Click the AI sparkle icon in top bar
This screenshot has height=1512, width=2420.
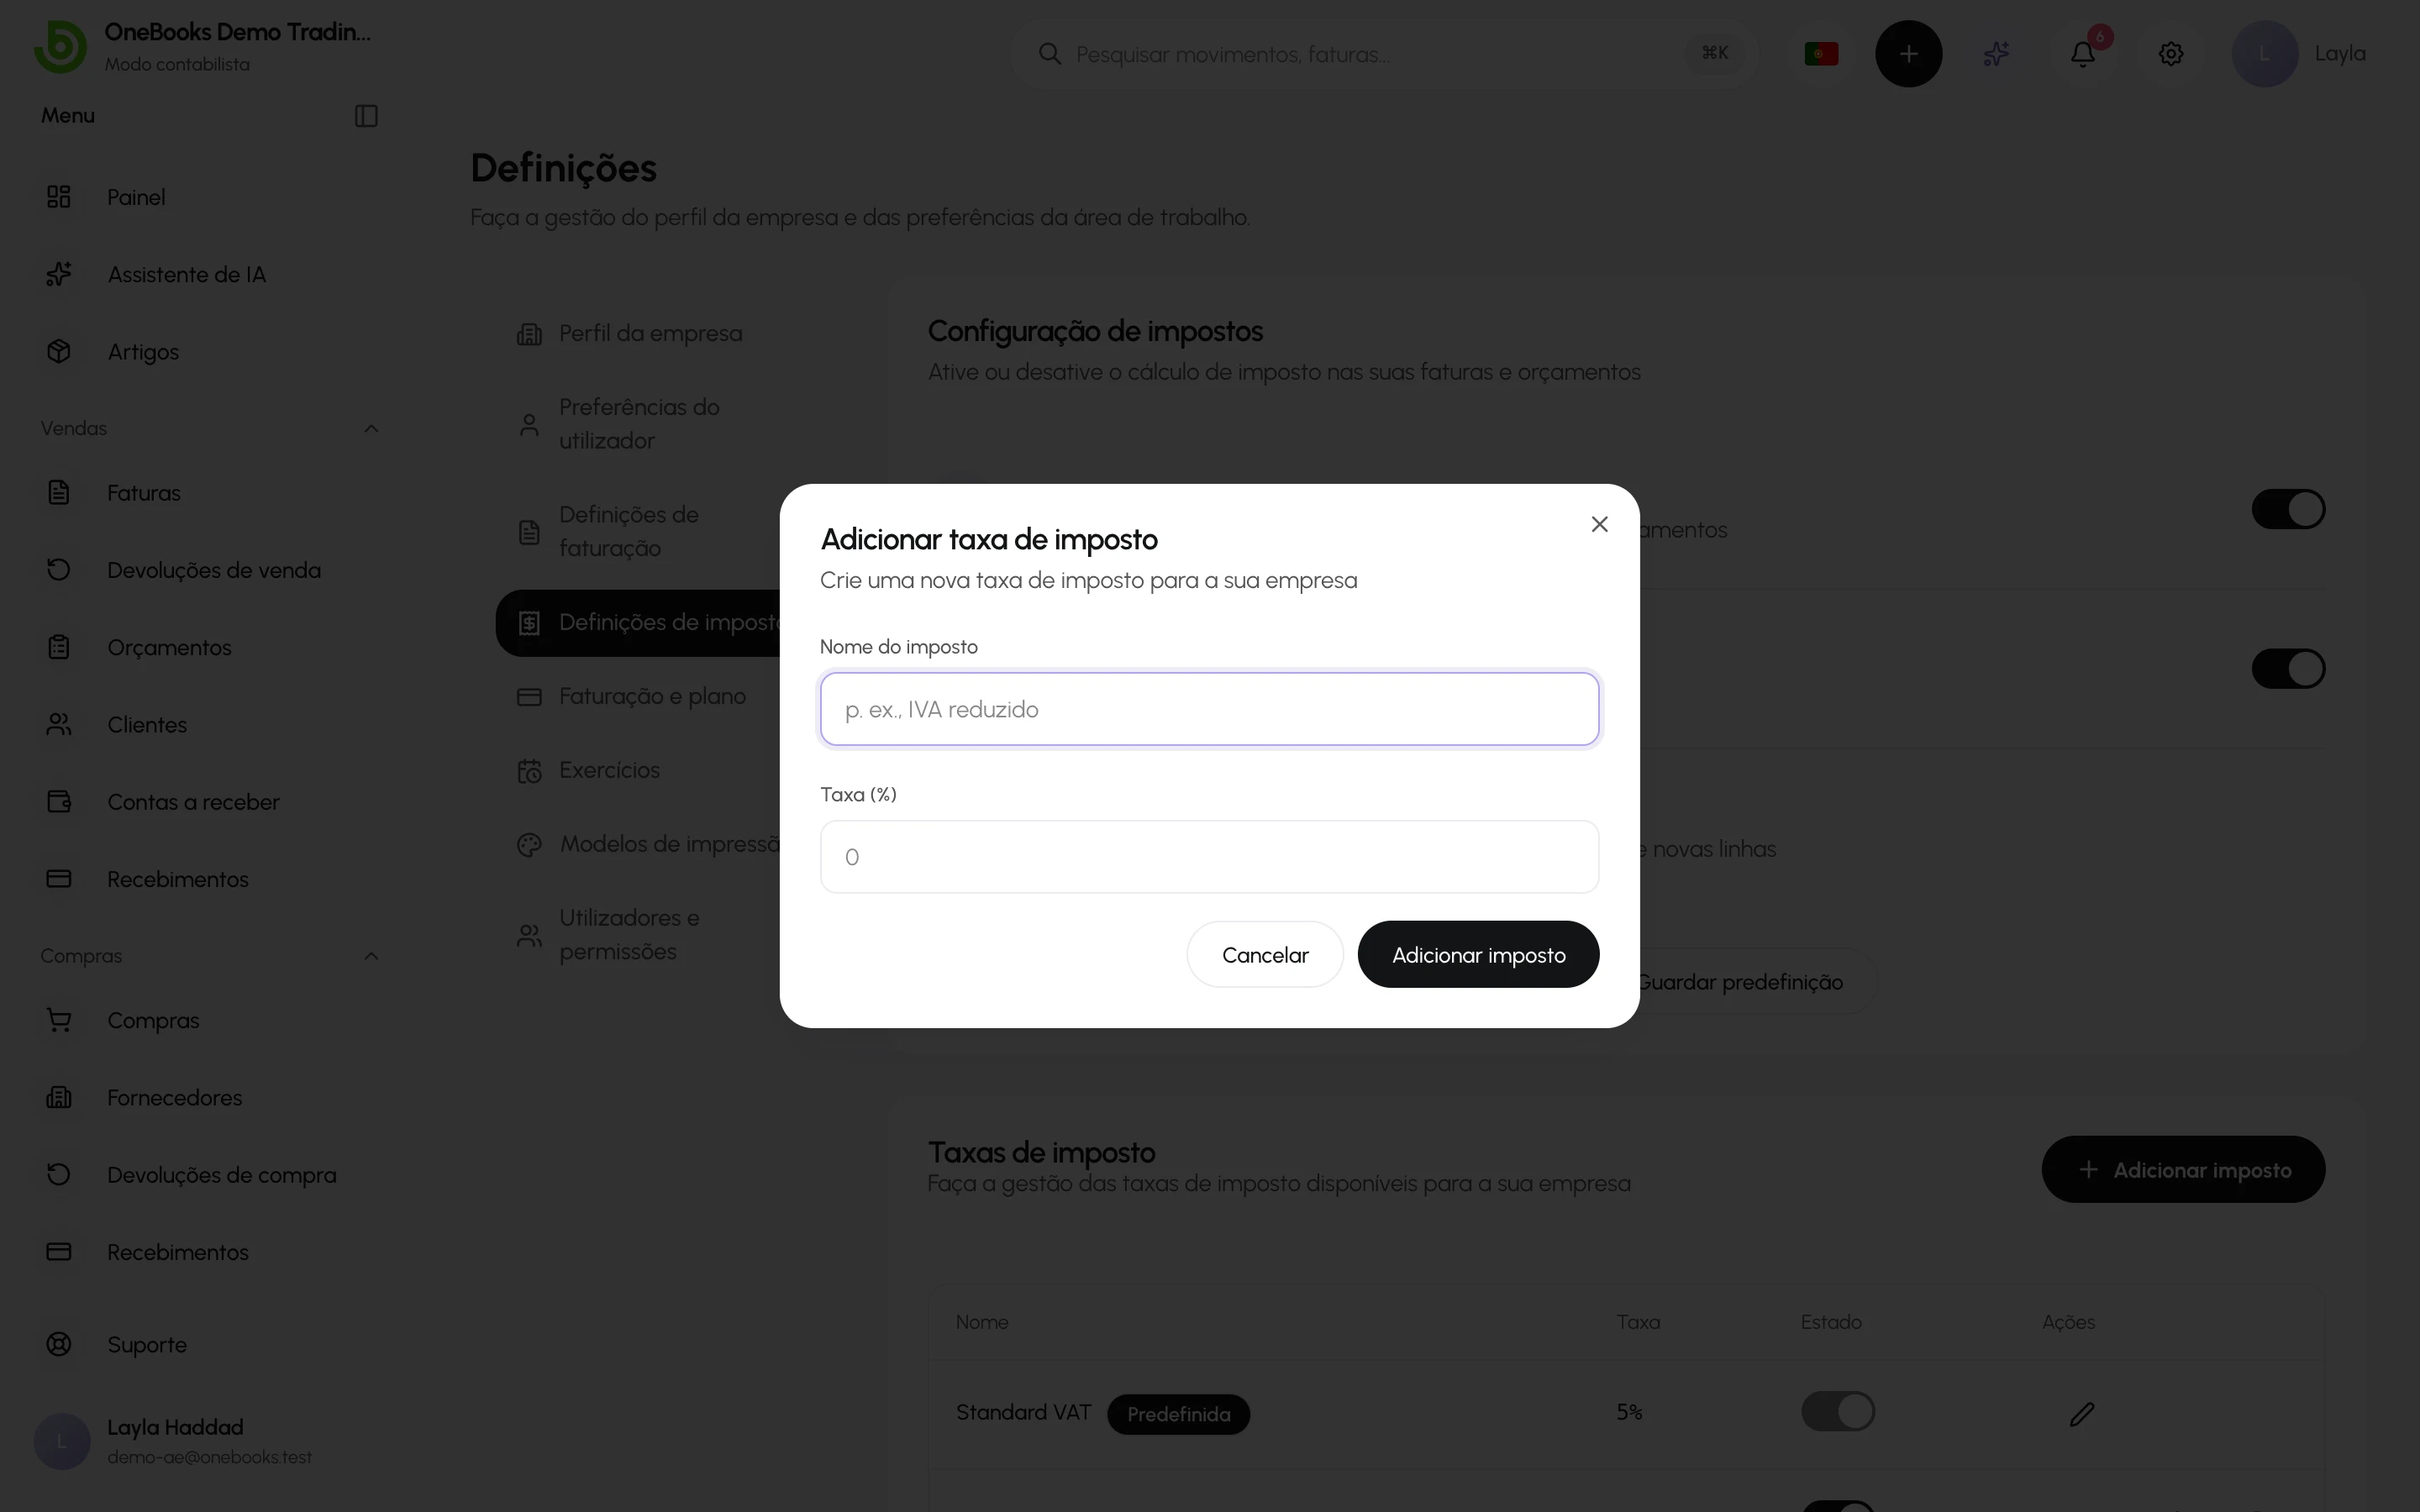1996,54
